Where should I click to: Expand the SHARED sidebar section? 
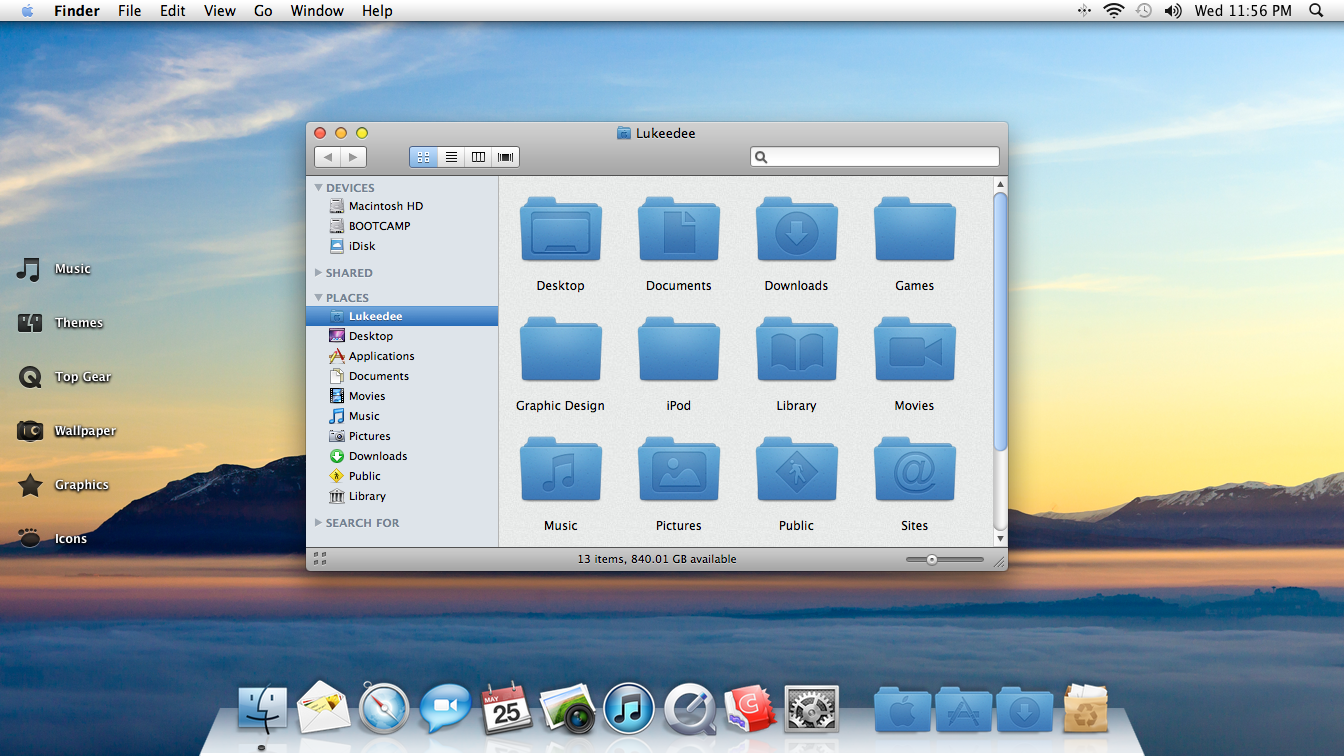click(x=319, y=272)
